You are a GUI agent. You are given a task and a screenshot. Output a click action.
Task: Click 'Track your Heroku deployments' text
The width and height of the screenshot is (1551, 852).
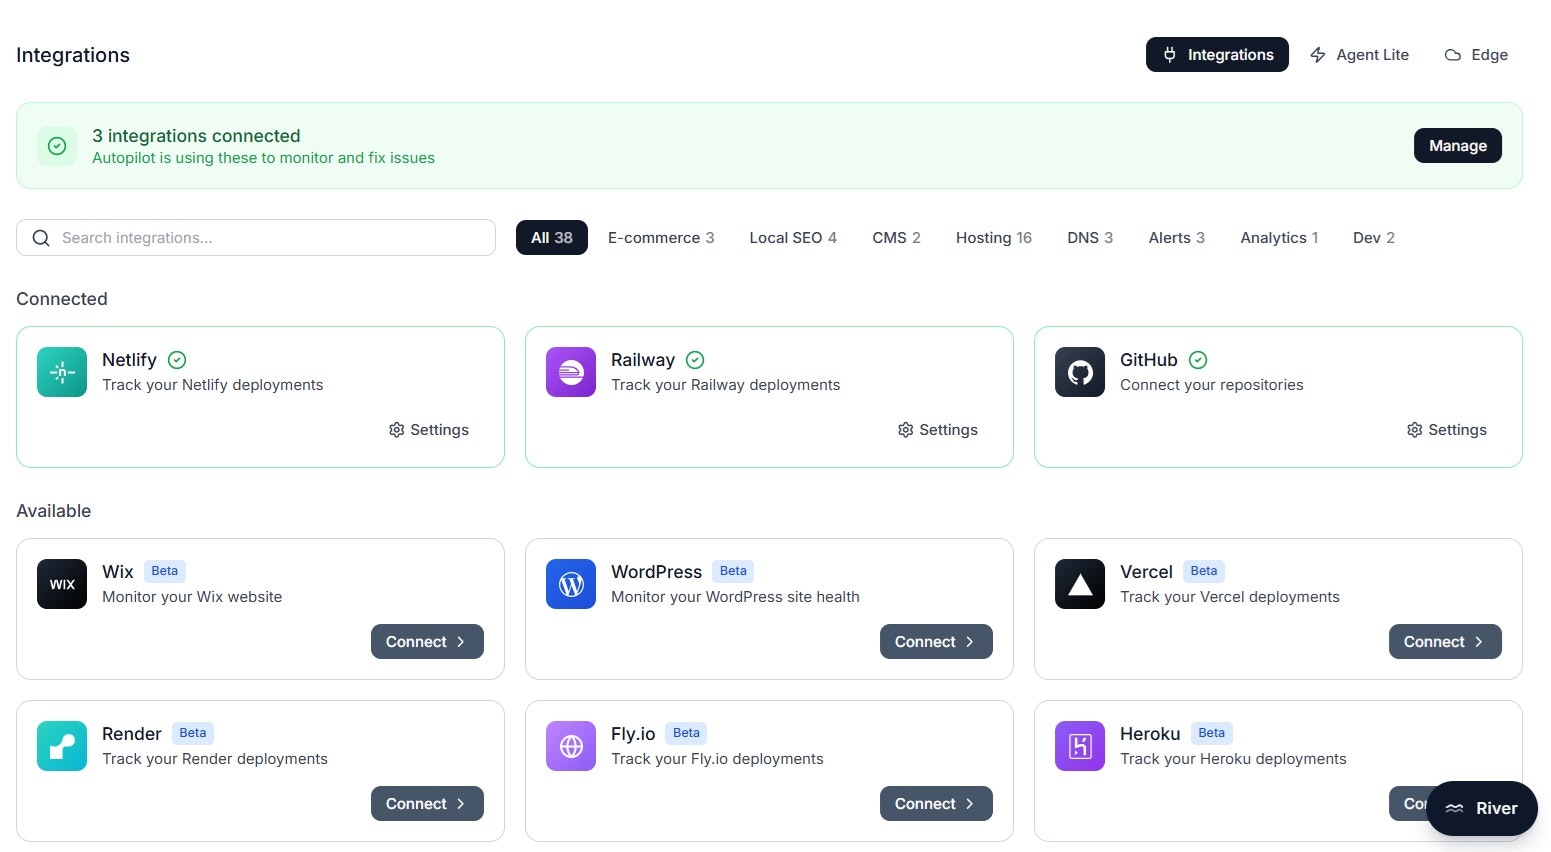point(1233,759)
